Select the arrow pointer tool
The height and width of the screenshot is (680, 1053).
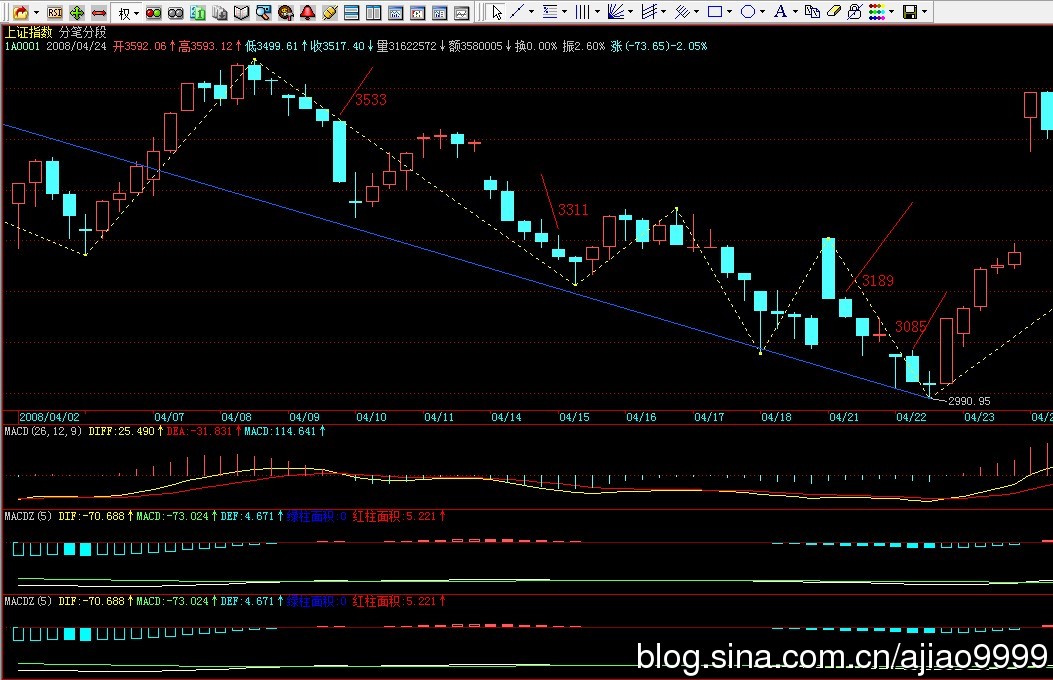(497, 12)
